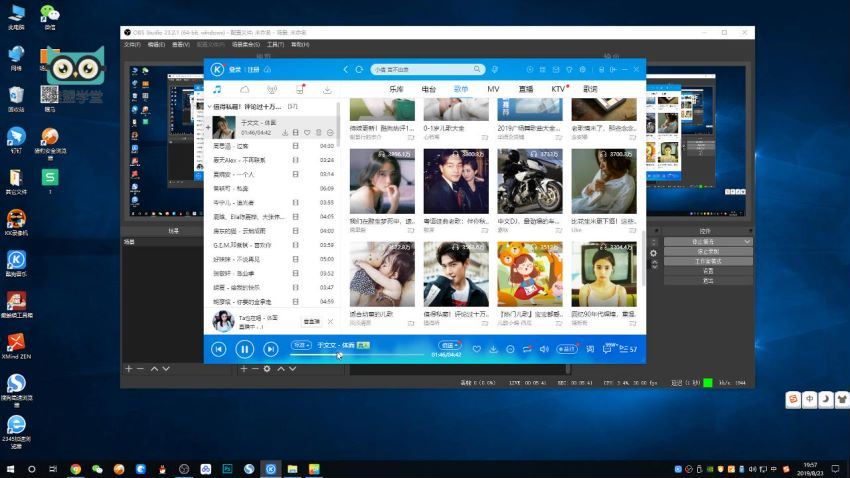
Task: Toggle the loop play mode icon
Action: coord(527,349)
